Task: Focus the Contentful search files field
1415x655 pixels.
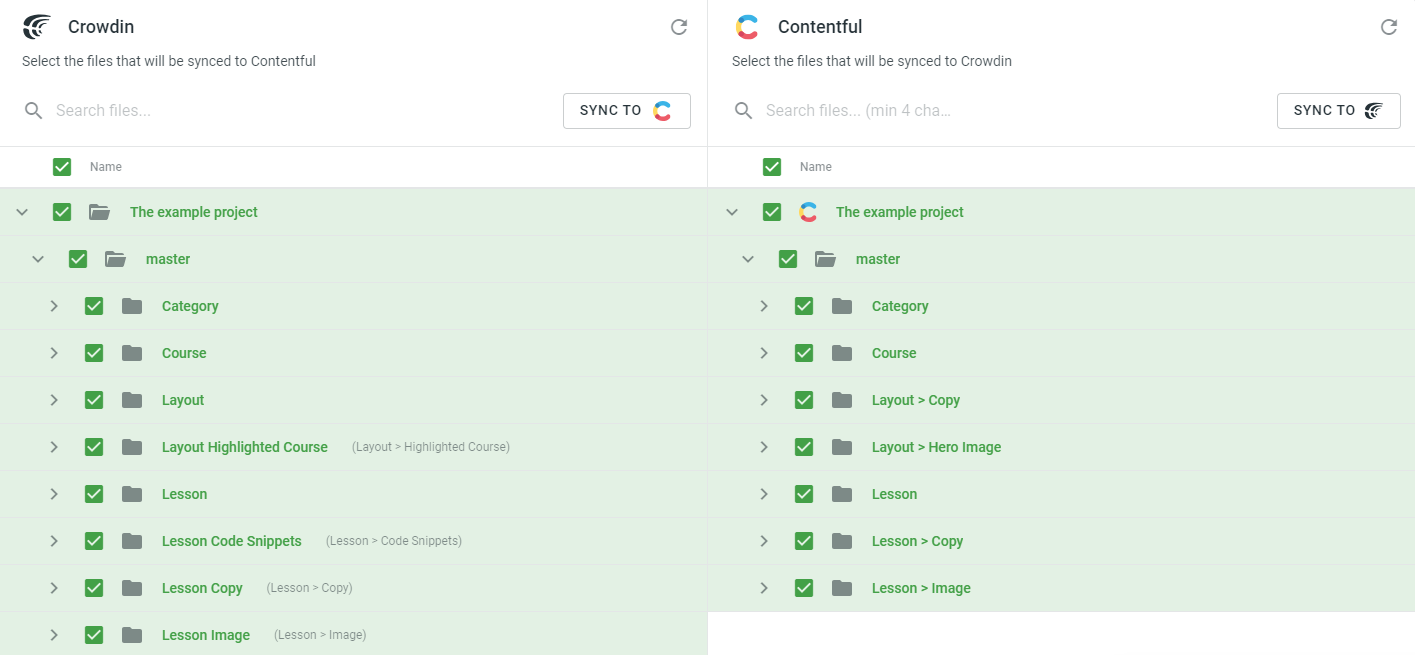Action: (1012, 110)
